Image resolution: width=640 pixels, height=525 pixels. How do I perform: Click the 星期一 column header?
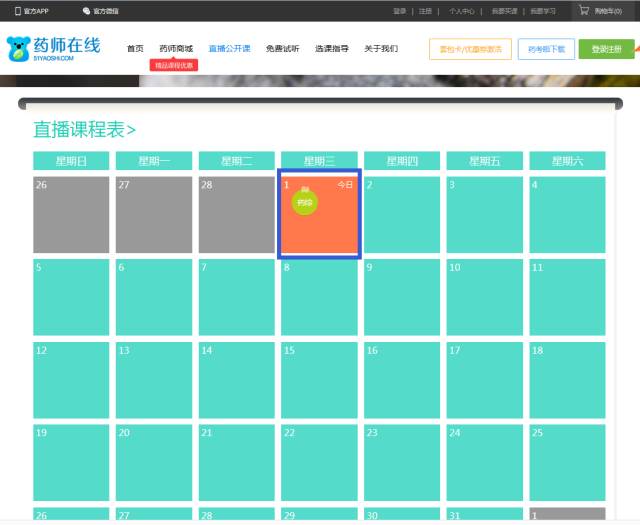[x=154, y=161]
